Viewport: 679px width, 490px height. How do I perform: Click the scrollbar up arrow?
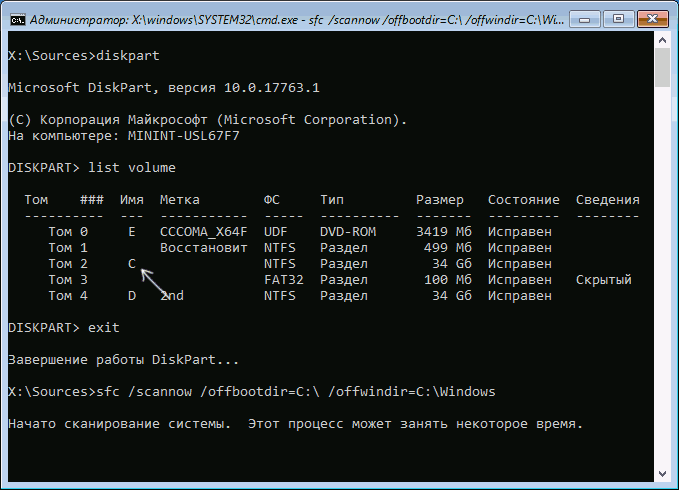[662, 40]
